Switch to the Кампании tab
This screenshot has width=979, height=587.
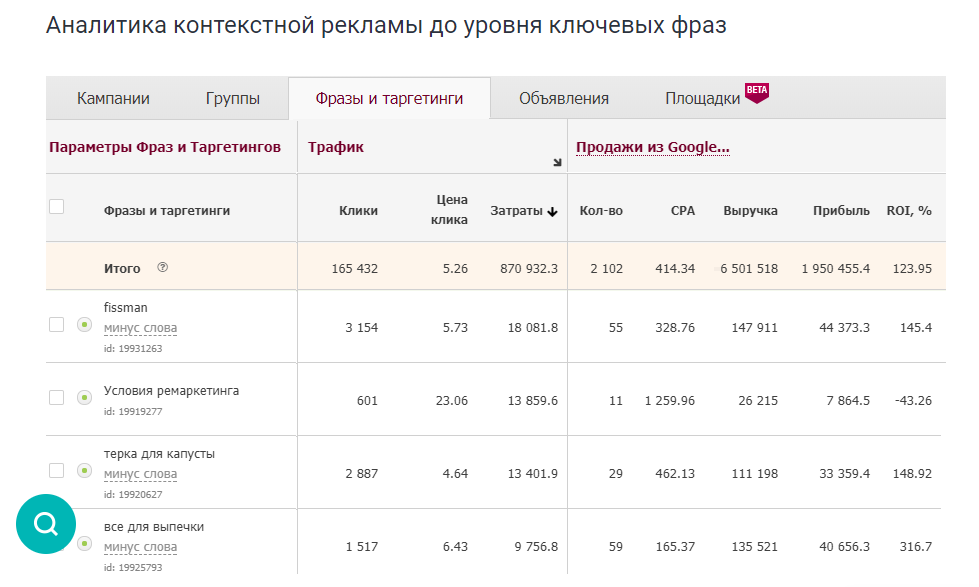[x=114, y=98]
